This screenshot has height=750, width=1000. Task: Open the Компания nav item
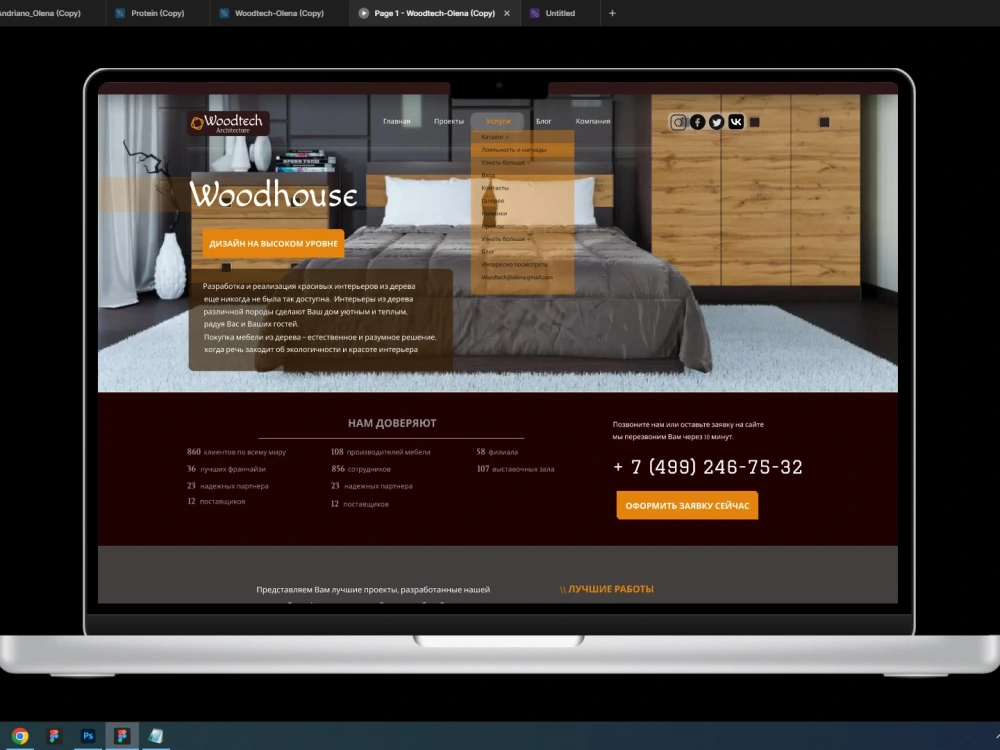(x=593, y=121)
